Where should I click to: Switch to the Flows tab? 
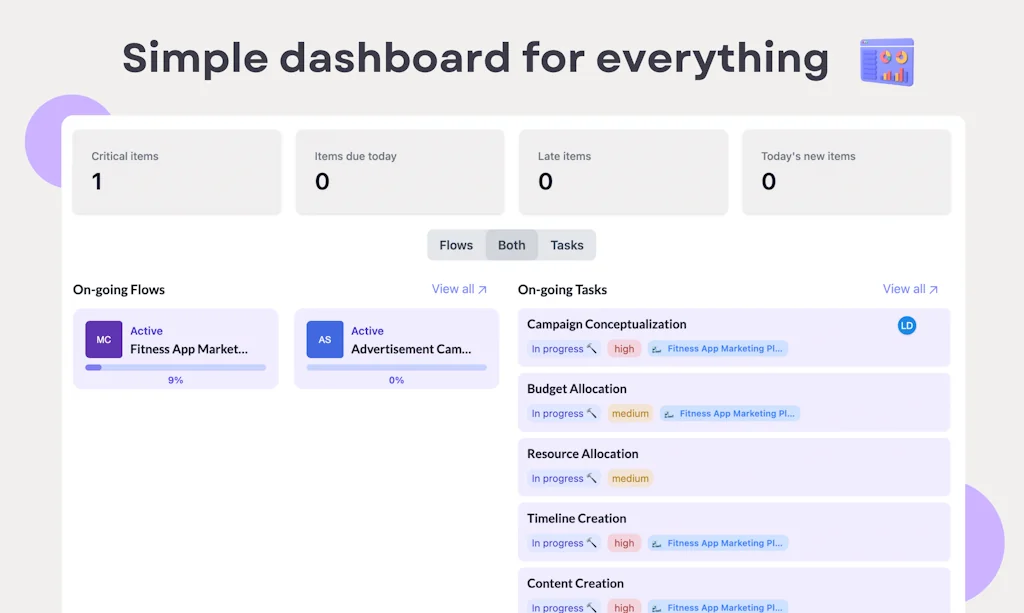tap(456, 245)
